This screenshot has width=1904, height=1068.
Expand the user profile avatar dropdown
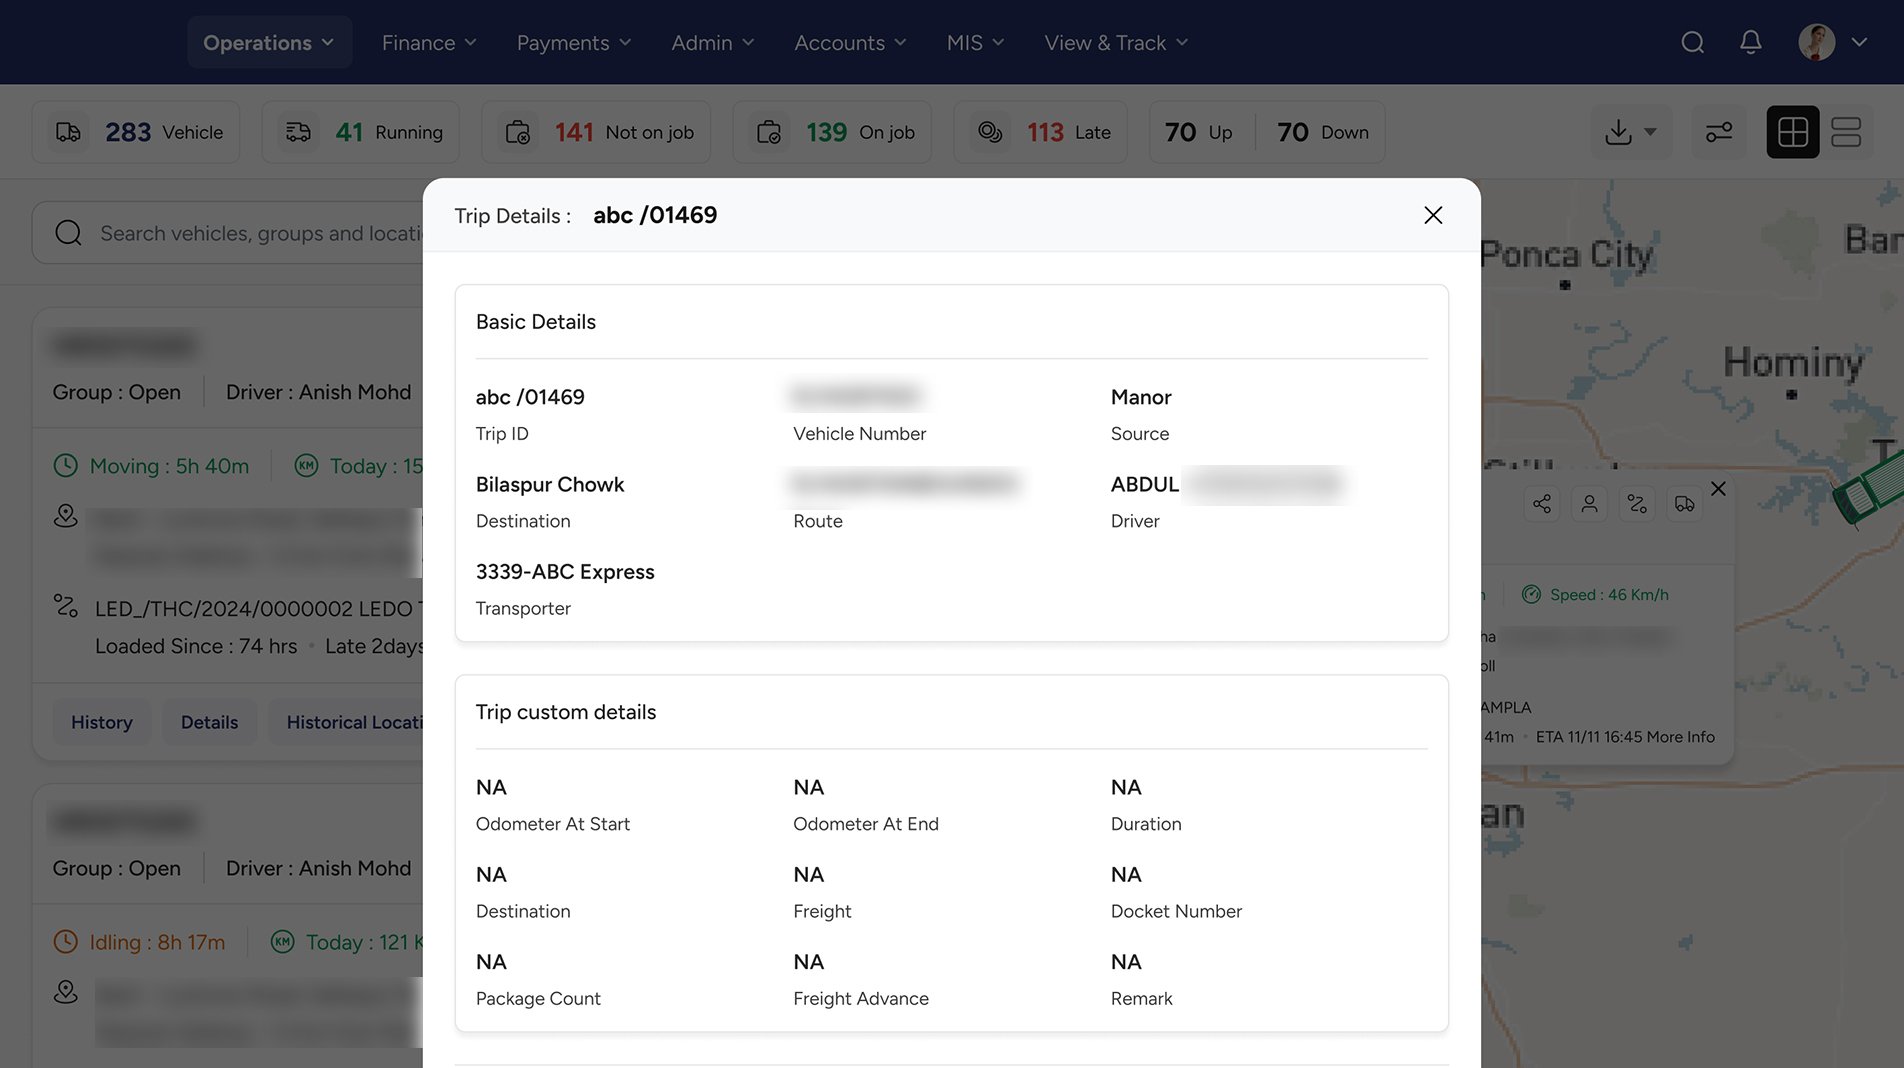tap(1832, 42)
